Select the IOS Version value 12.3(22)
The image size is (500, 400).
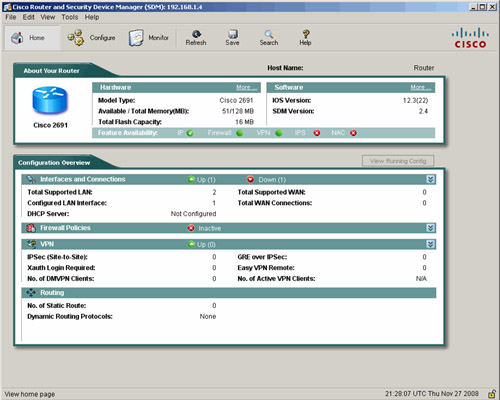pyautogui.click(x=415, y=100)
